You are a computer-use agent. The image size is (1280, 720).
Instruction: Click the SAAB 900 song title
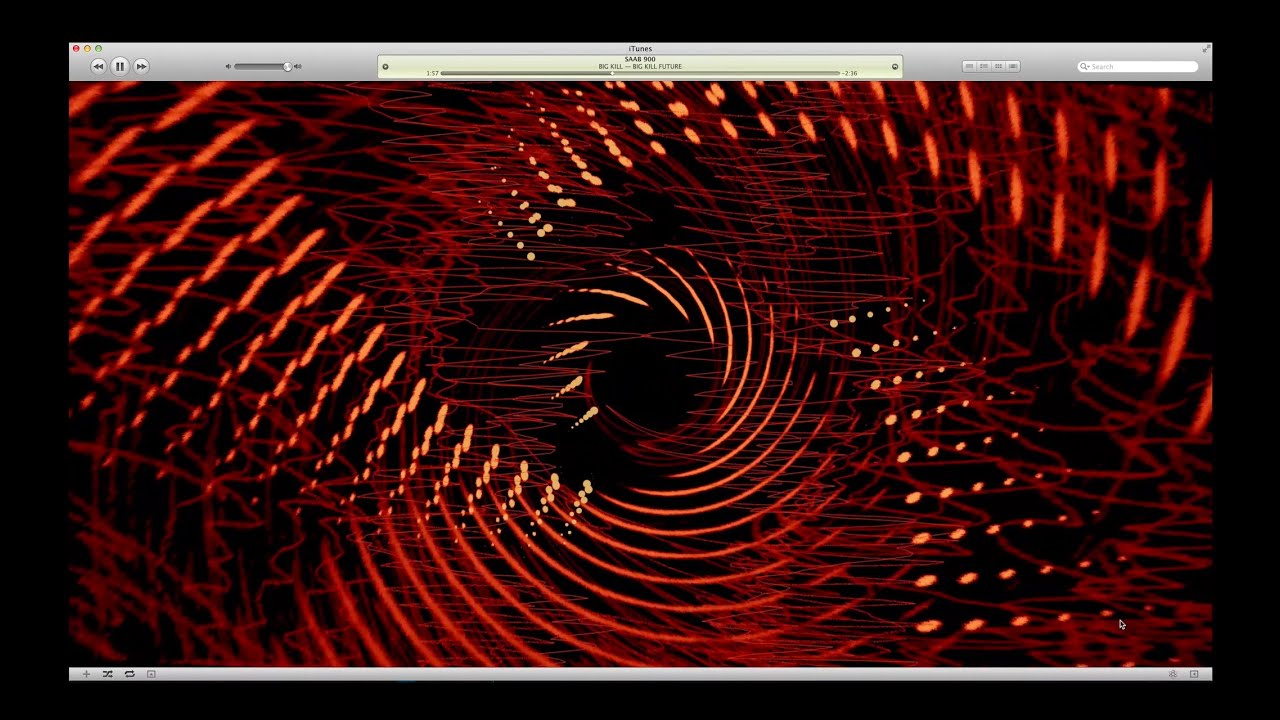click(x=640, y=59)
